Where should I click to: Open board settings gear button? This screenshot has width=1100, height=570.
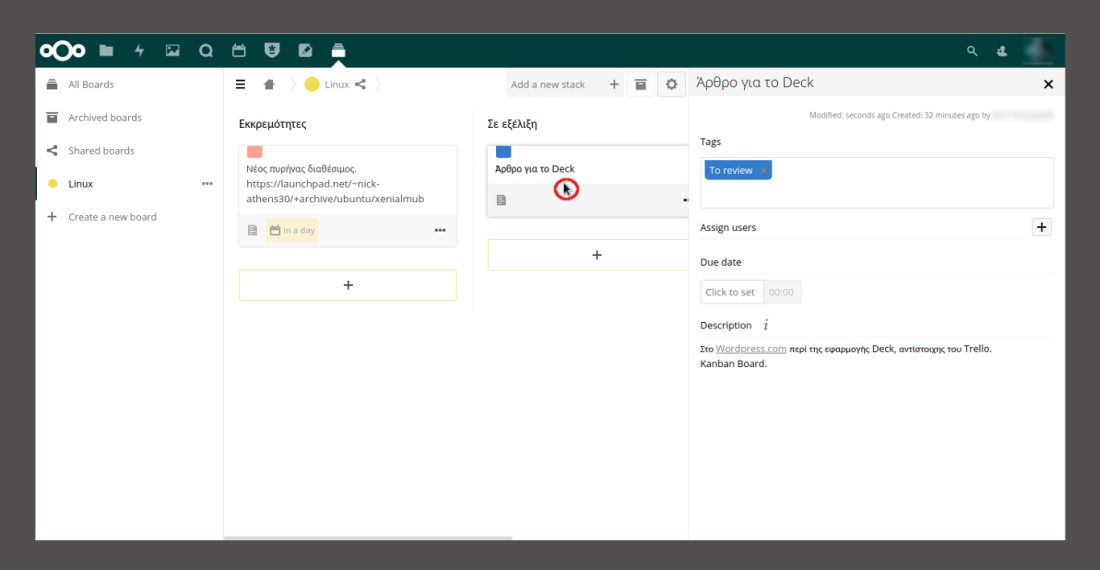coord(672,85)
